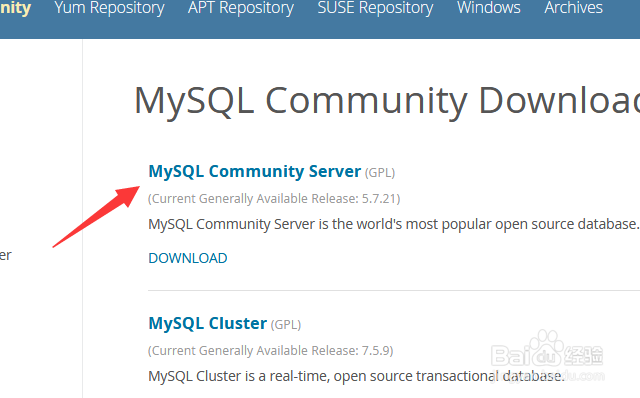Image resolution: width=640 pixels, height=398 pixels.
Task: Click the (GPL) label beside MySQL Cluster
Action: coord(286,325)
